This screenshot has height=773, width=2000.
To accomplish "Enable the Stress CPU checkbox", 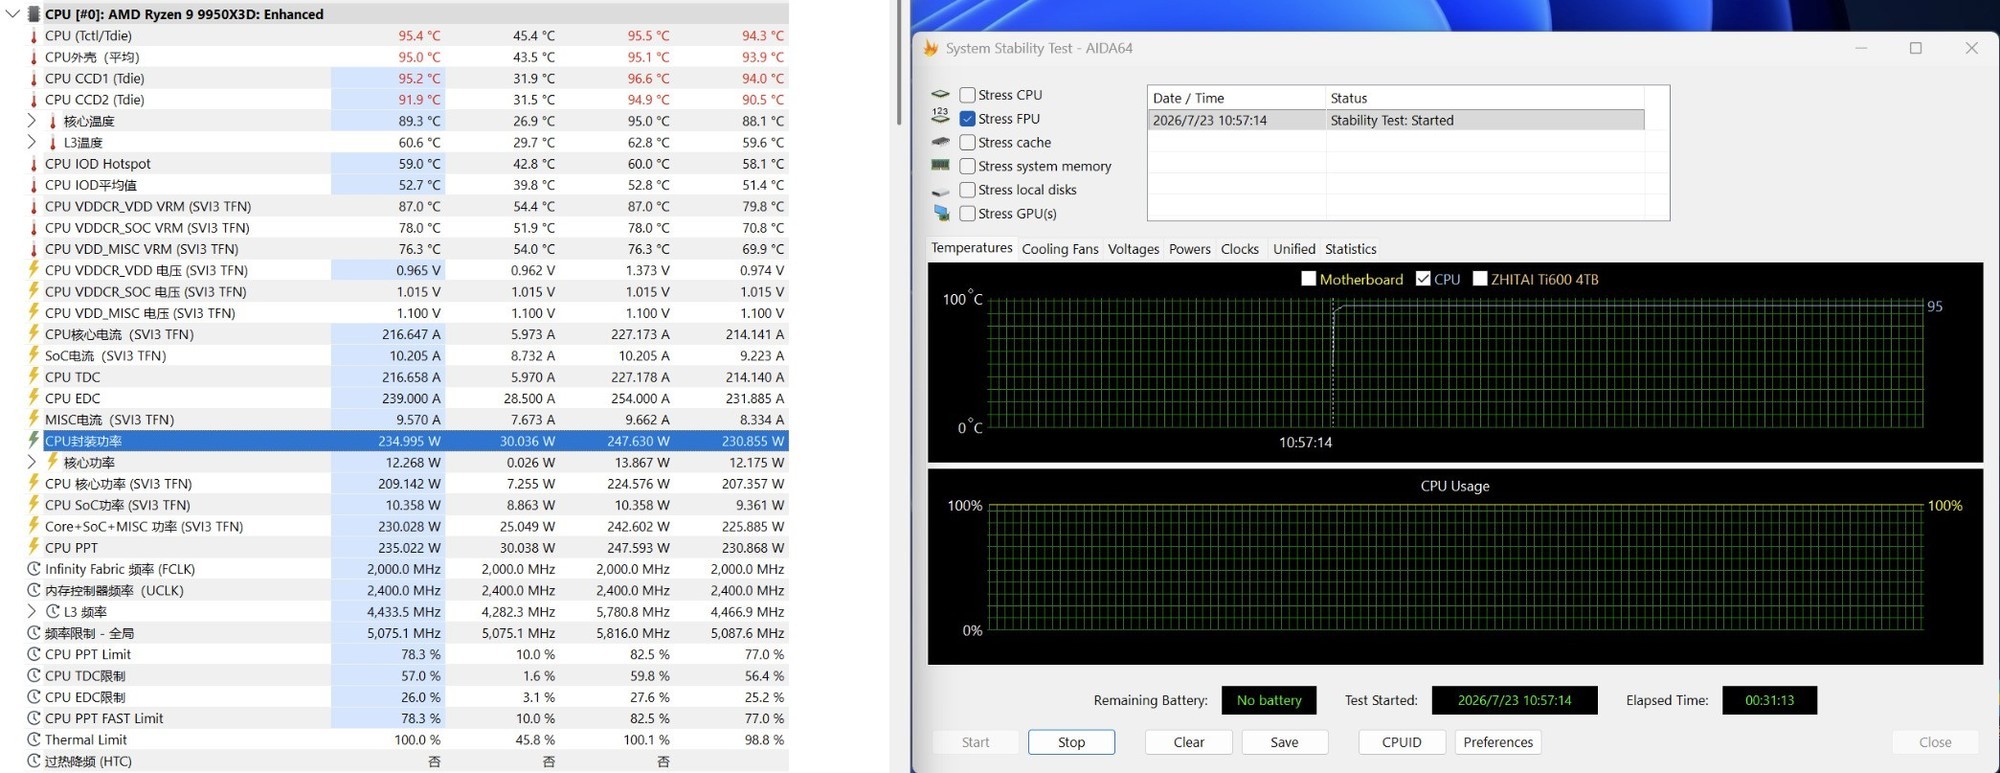I will click(x=967, y=95).
